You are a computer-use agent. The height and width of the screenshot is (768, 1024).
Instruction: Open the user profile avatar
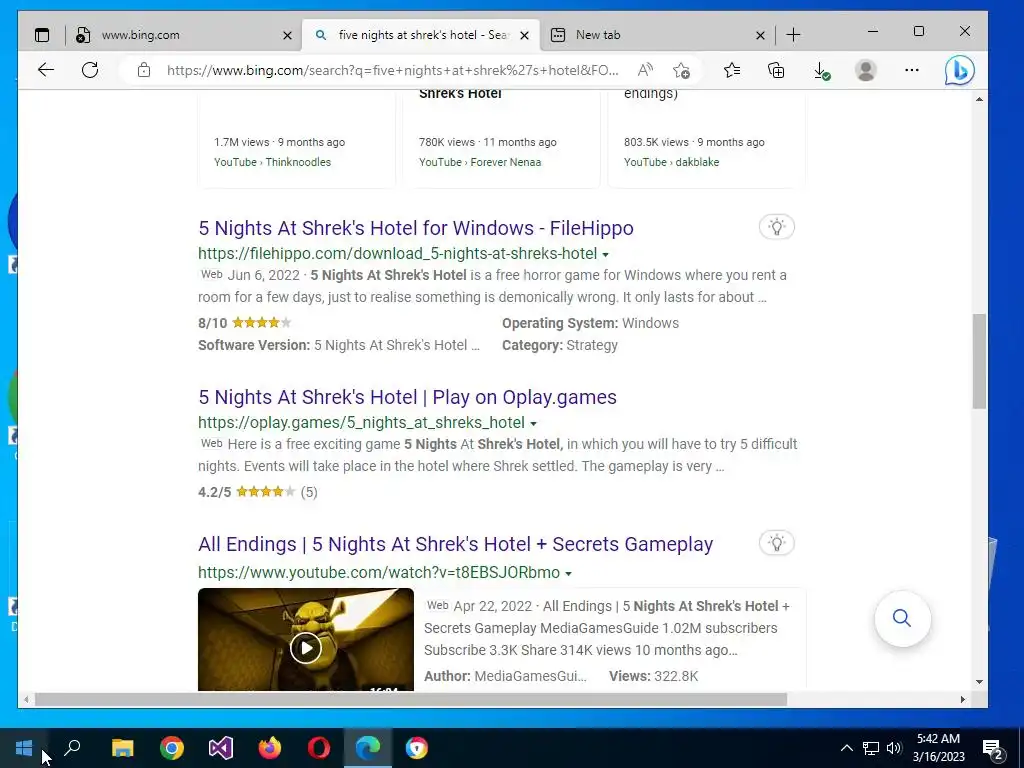point(865,70)
